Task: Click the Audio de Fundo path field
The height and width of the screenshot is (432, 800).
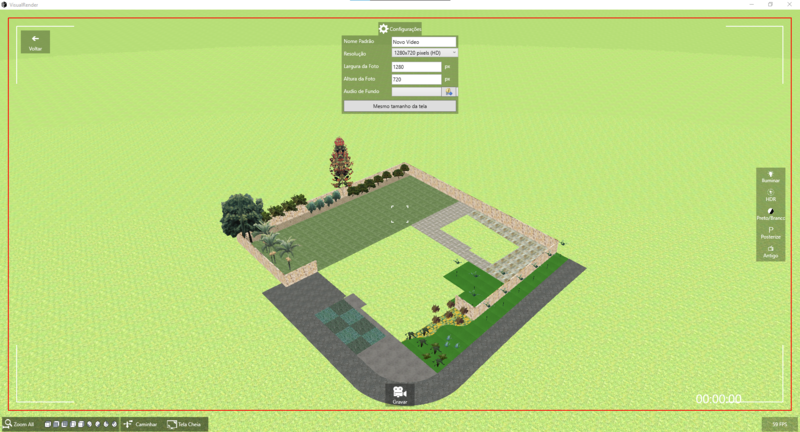Action: click(x=416, y=91)
